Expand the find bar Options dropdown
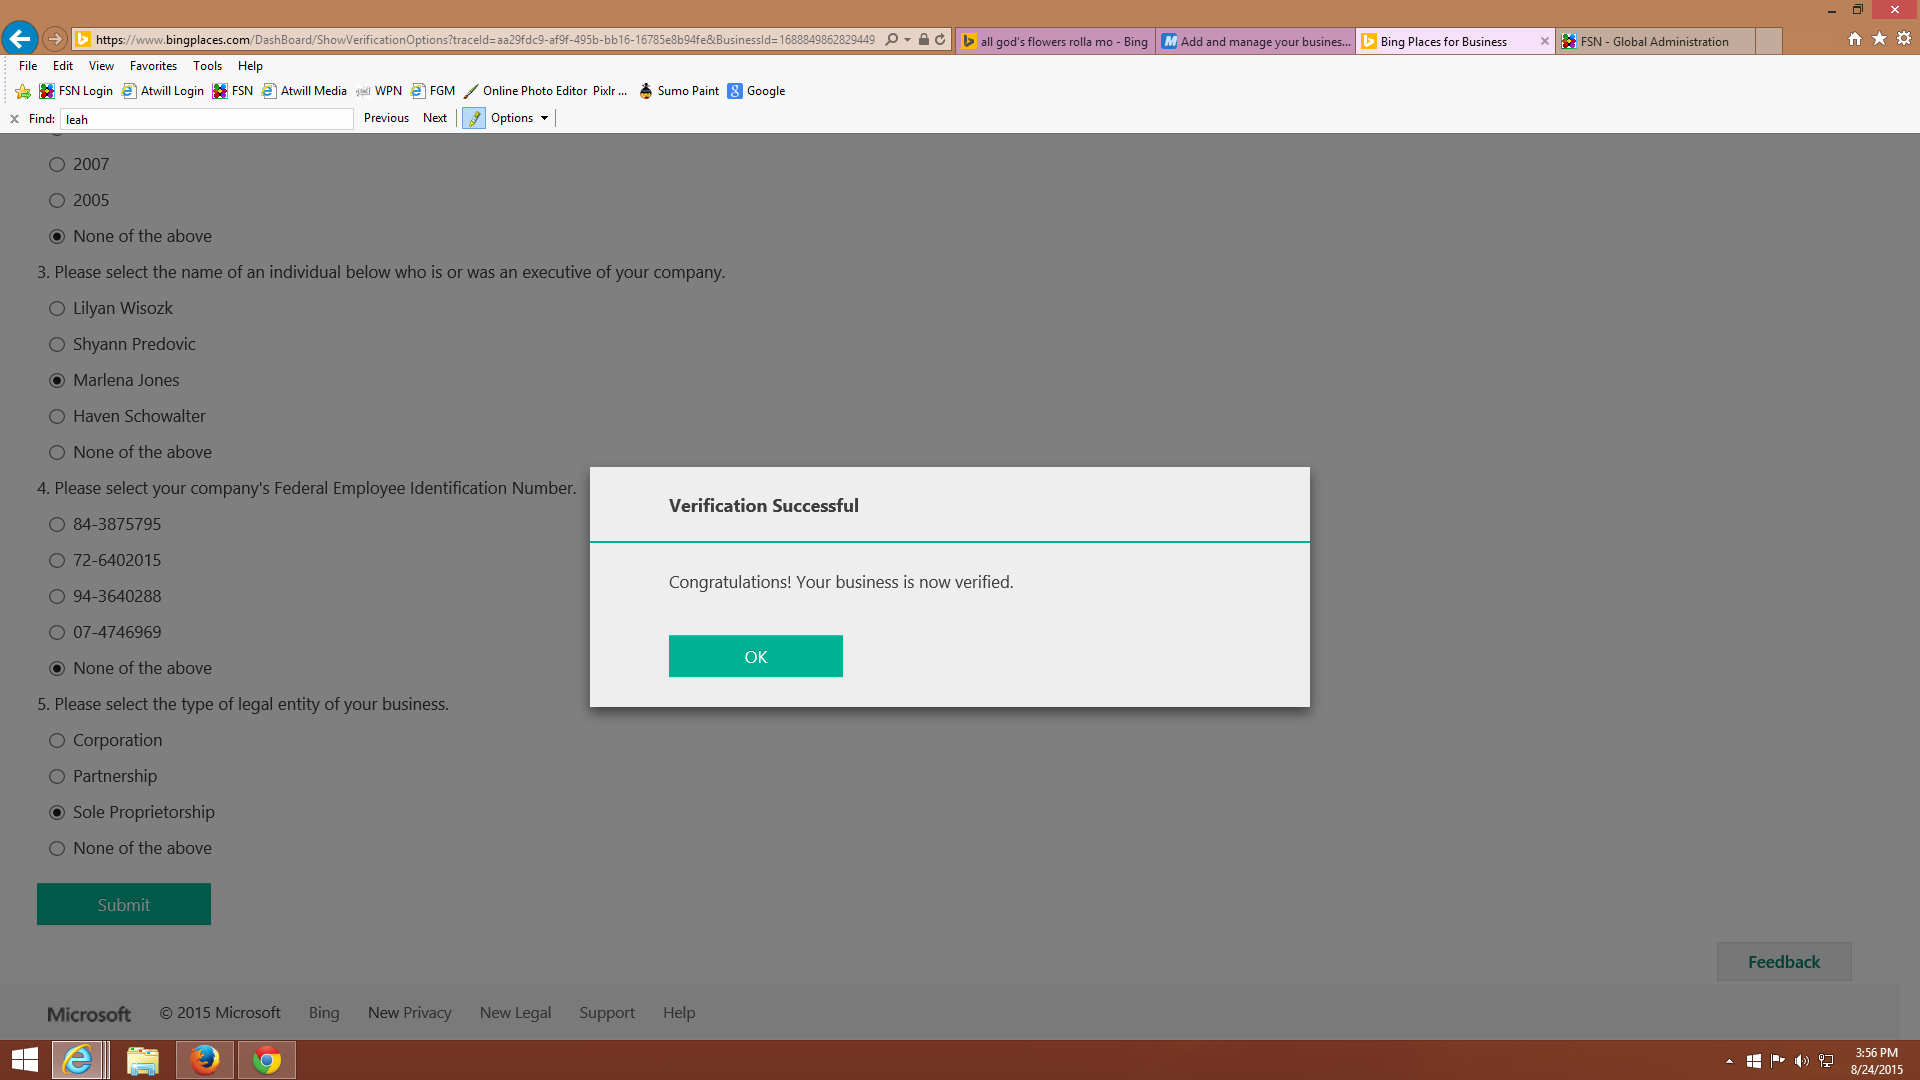The height and width of the screenshot is (1080, 1920). point(519,118)
